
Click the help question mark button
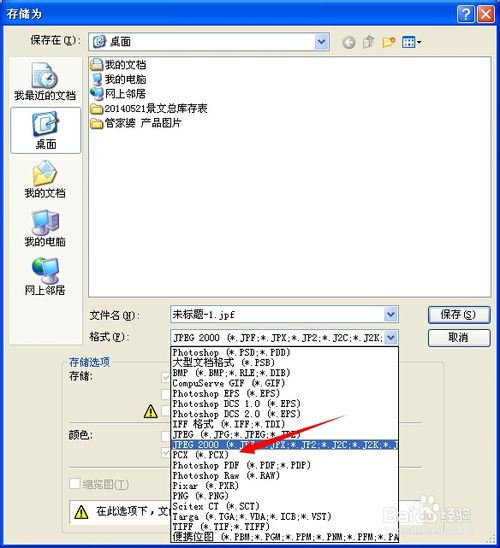(465, 14)
